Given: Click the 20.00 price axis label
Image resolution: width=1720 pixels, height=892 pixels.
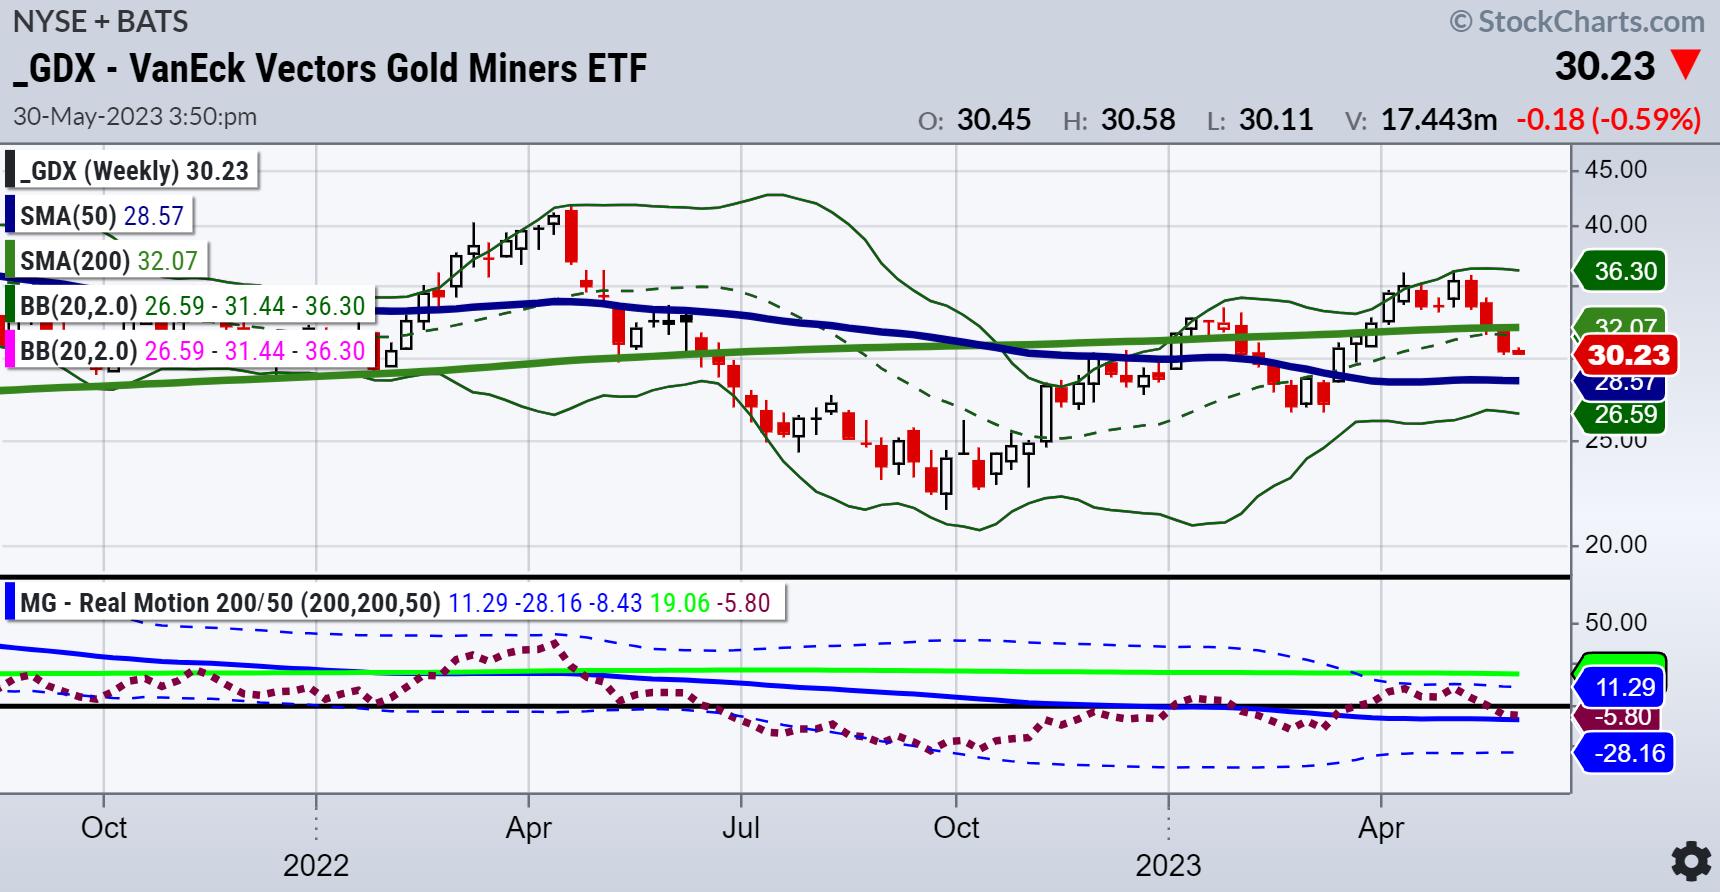Looking at the screenshot, I should point(1616,545).
